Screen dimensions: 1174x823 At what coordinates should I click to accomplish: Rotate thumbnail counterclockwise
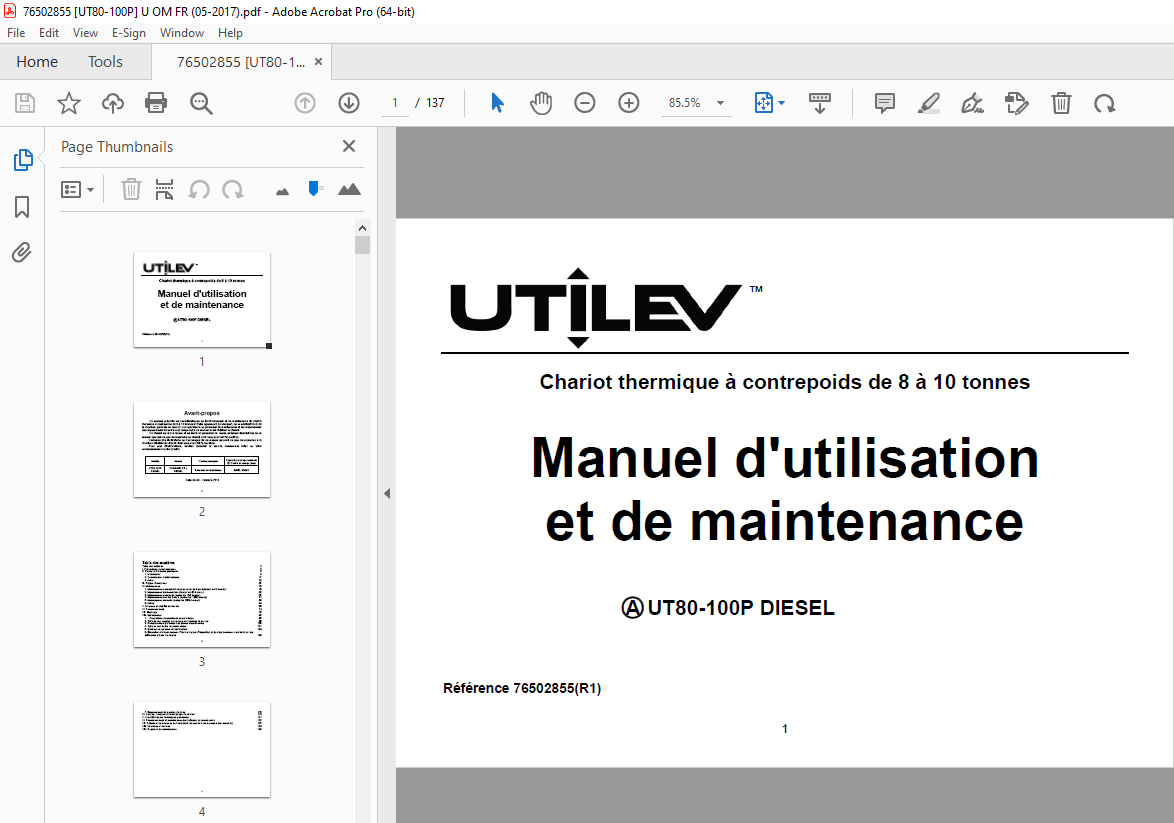coord(198,189)
